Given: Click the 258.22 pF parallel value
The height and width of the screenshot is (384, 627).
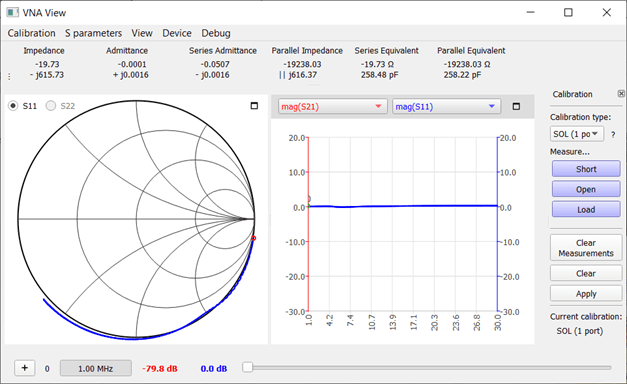Looking at the screenshot, I should 462,75.
